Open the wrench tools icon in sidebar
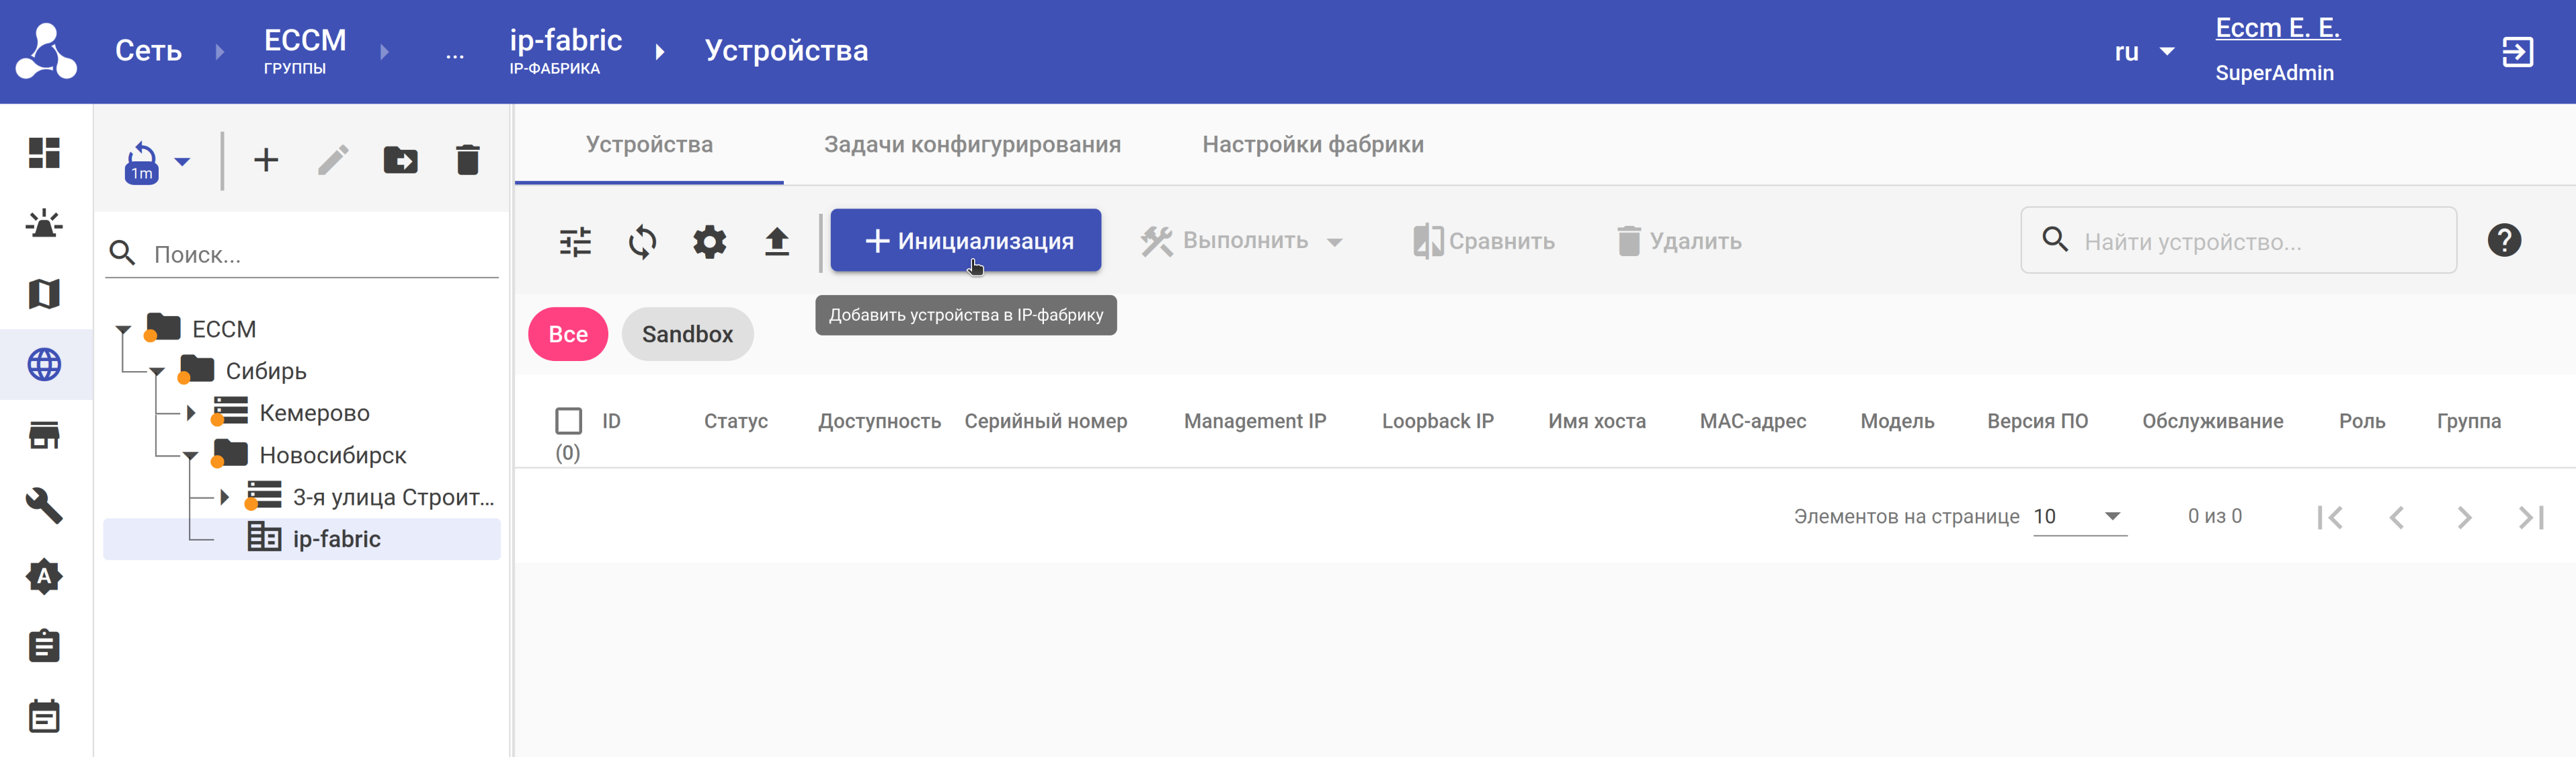The image size is (2576, 757). point(44,505)
